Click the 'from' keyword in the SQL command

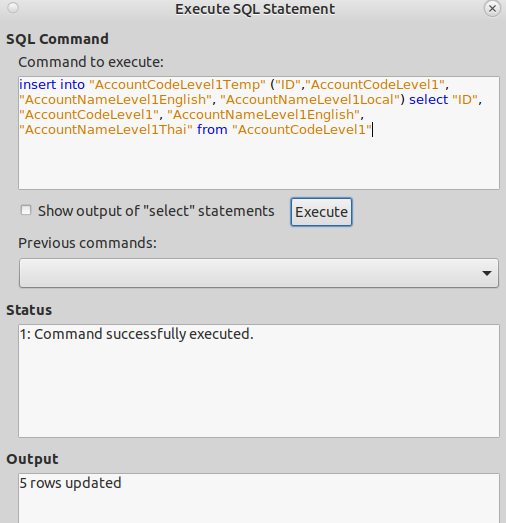pos(212,129)
